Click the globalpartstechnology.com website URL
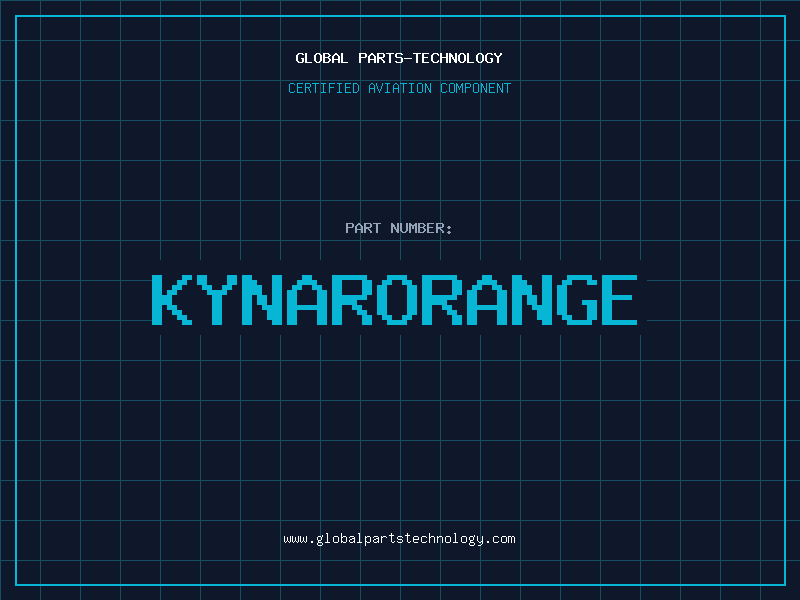This screenshot has width=800, height=600. pyautogui.click(x=399, y=538)
